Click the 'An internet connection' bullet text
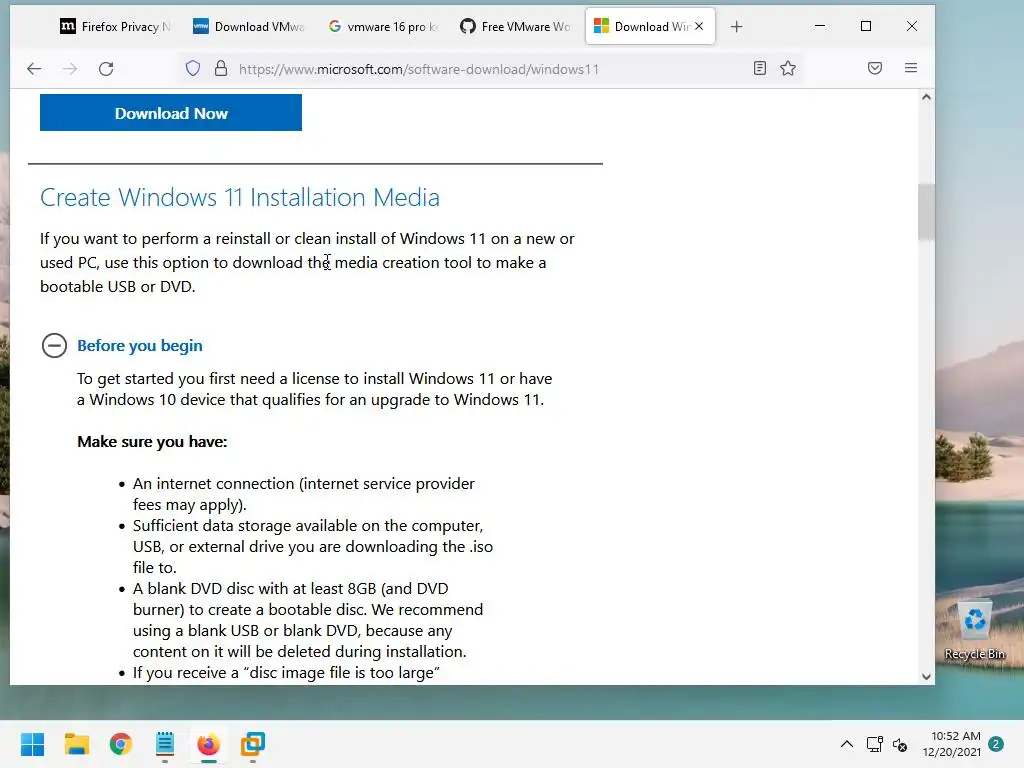Viewport: 1024px width, 768px height. tap(304, 494)
